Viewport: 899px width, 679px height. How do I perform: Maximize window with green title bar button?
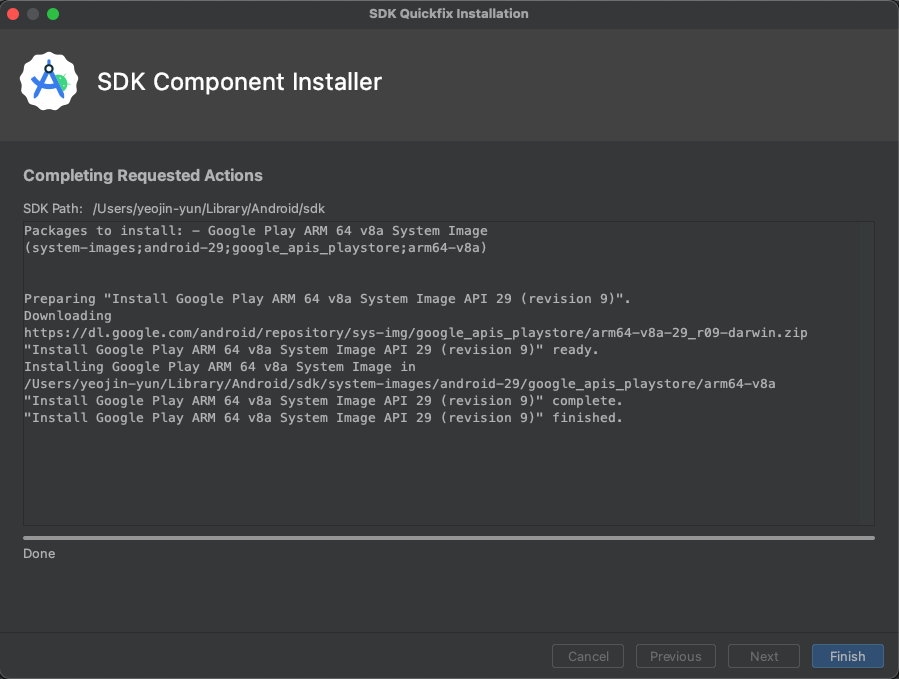point(53,14)
